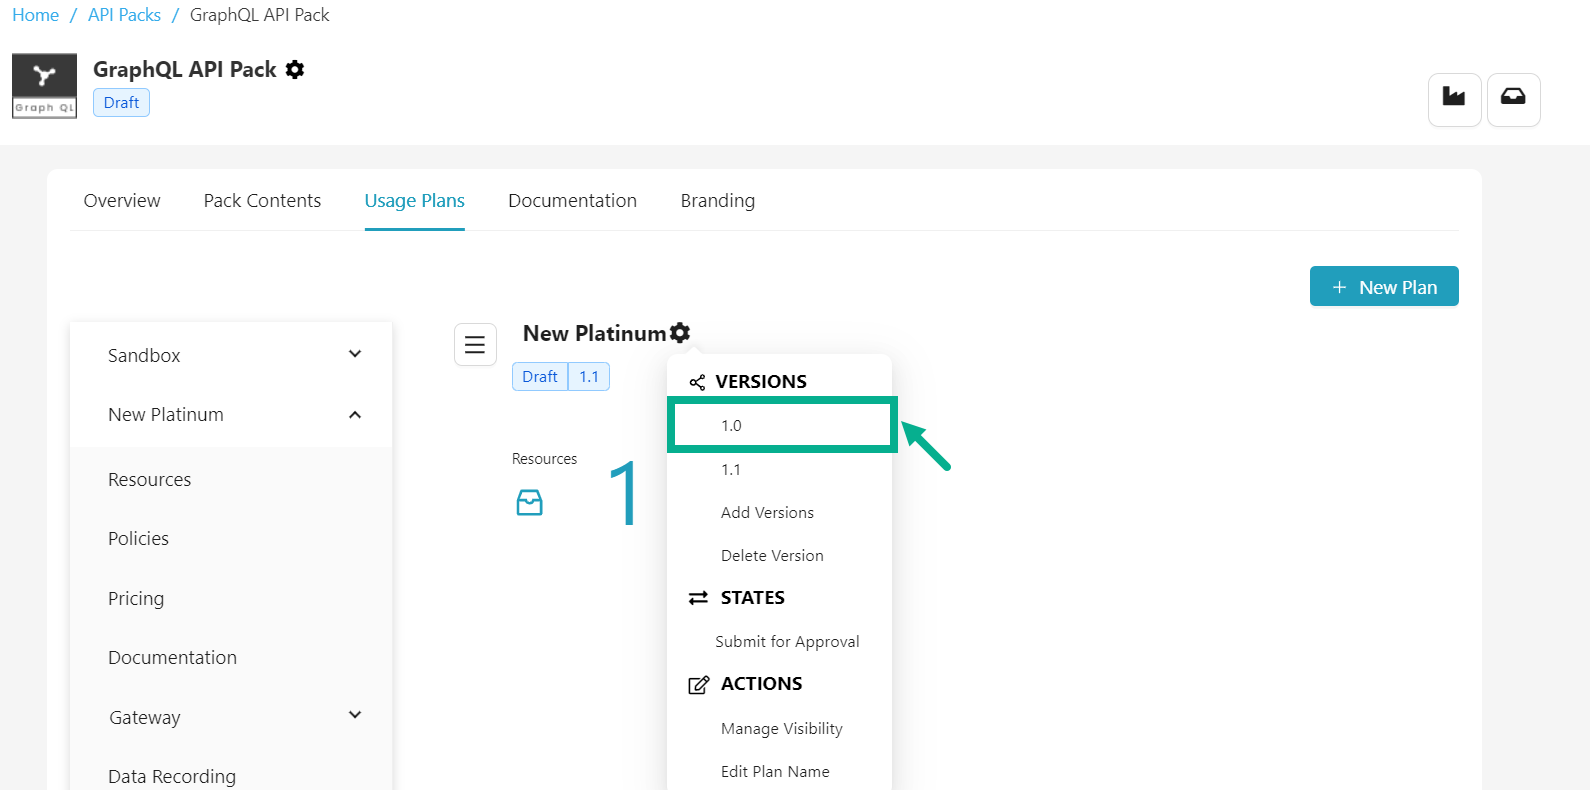The height and width of the screenshot is (790, 1590).
Task: Click the gear icon beside GraphQL API Pack title
Action: [x=294, y=70]
